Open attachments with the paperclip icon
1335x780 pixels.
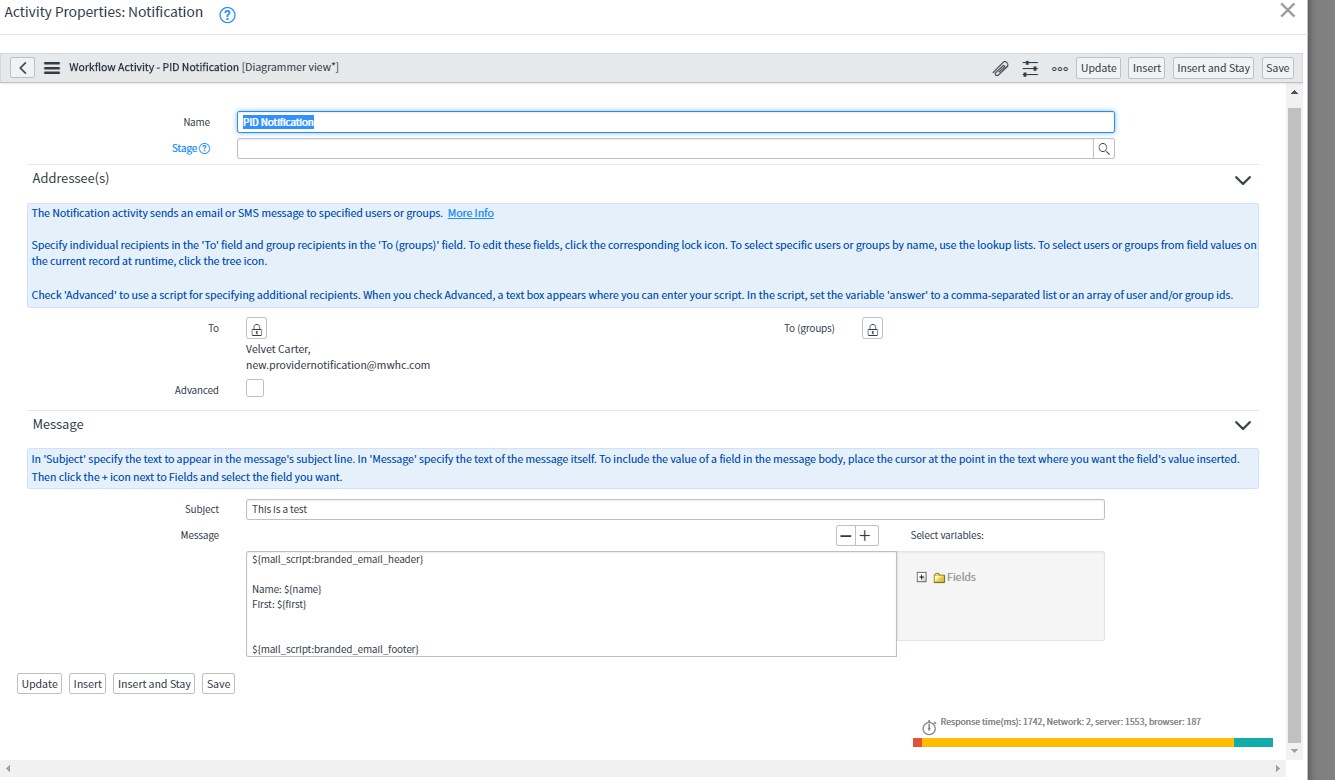[1000, 68]
